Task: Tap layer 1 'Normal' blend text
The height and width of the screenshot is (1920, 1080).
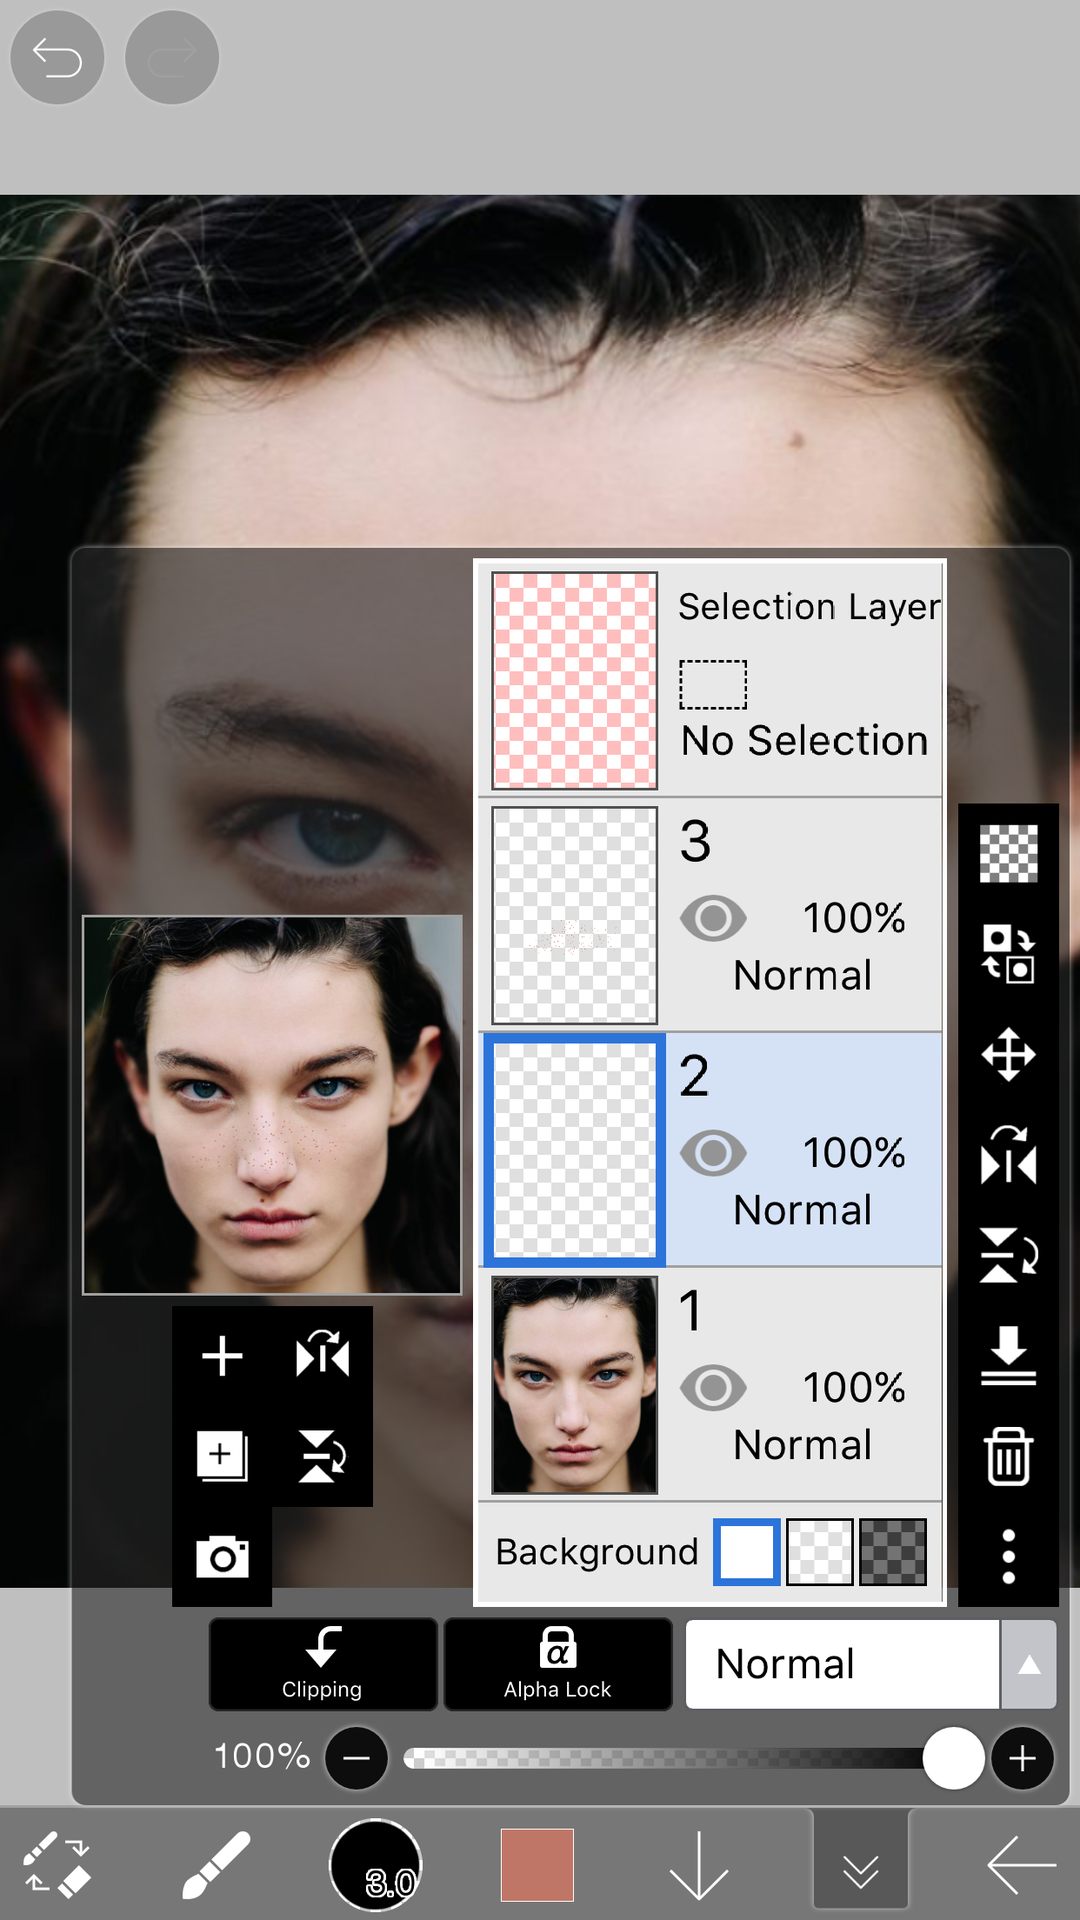Action: click(803, 1445)
